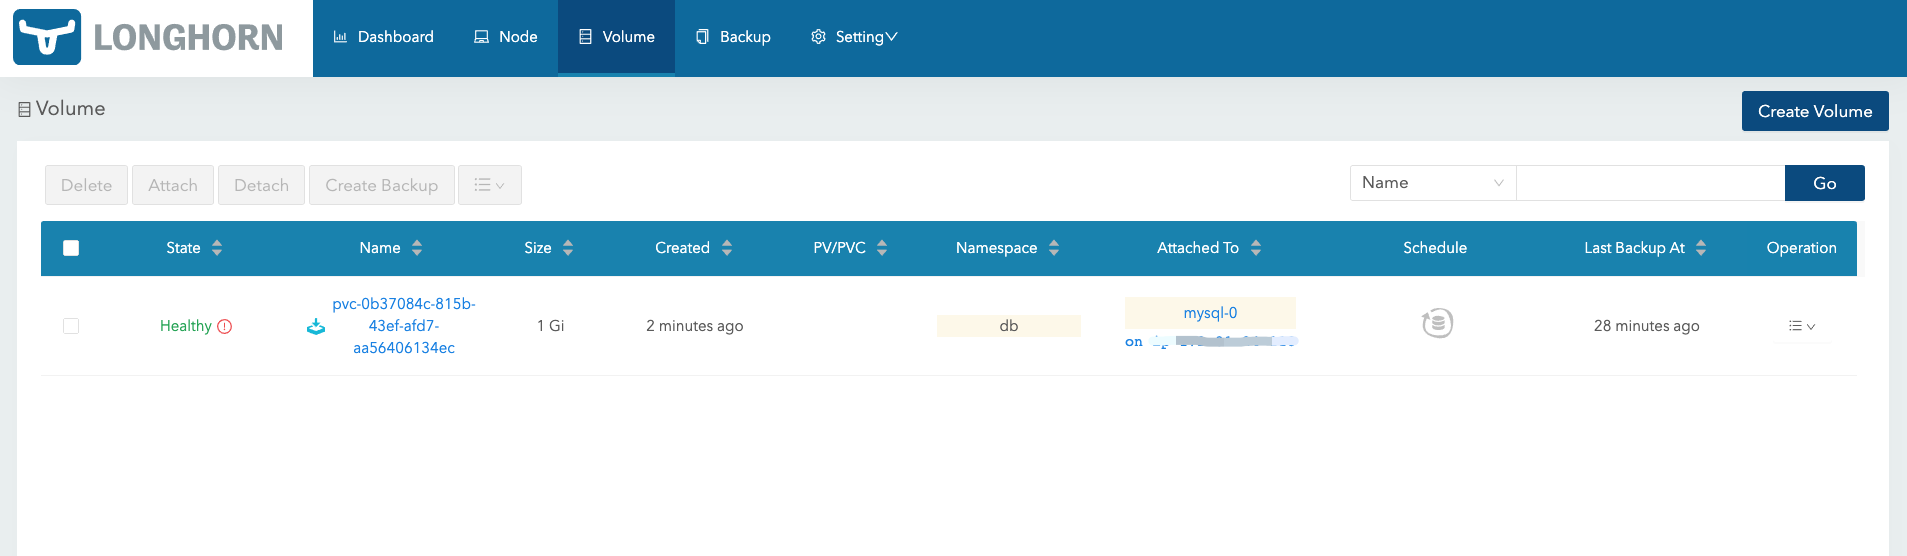Screen dimensions: 1907x556
Task: Switch to the Node tab
Action: click(x=506, y=37)
